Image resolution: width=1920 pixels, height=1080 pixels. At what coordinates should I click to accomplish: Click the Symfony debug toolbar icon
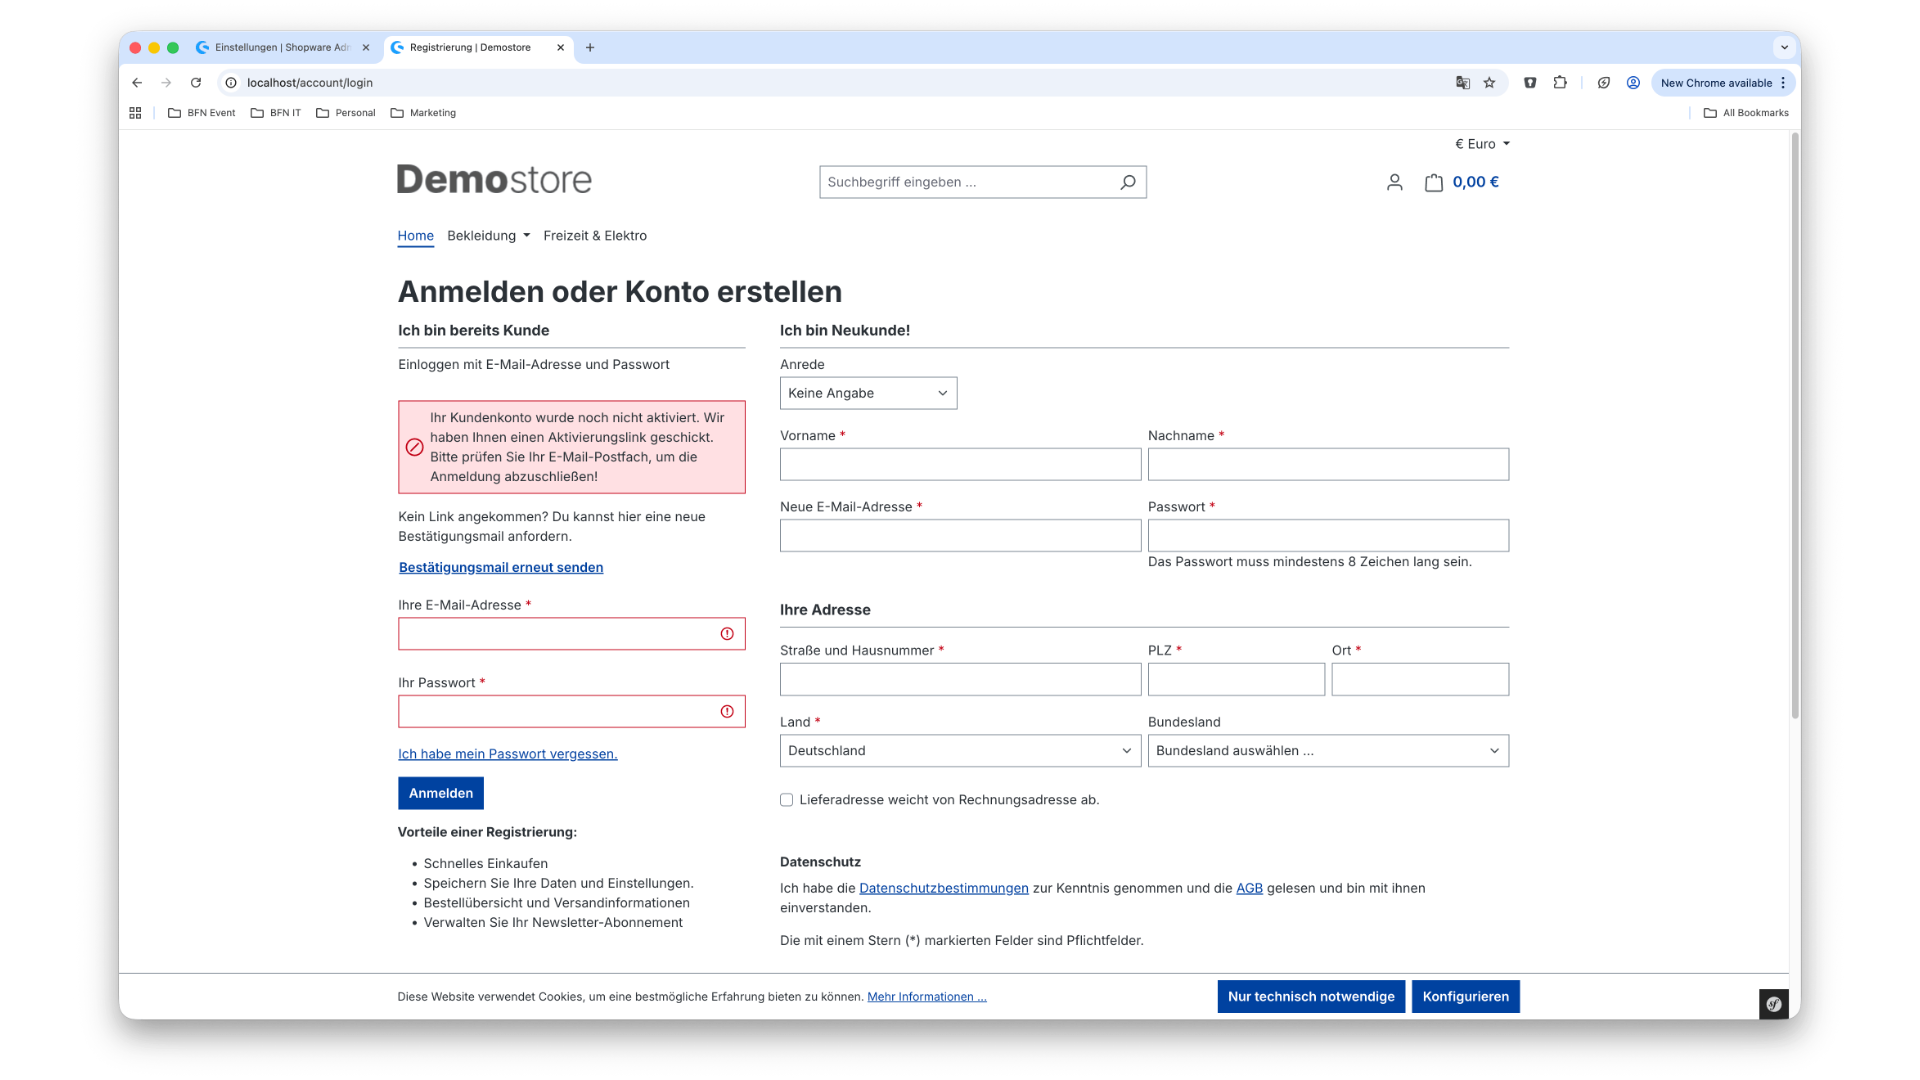pyautogui.click(x=1773, y=1004)
